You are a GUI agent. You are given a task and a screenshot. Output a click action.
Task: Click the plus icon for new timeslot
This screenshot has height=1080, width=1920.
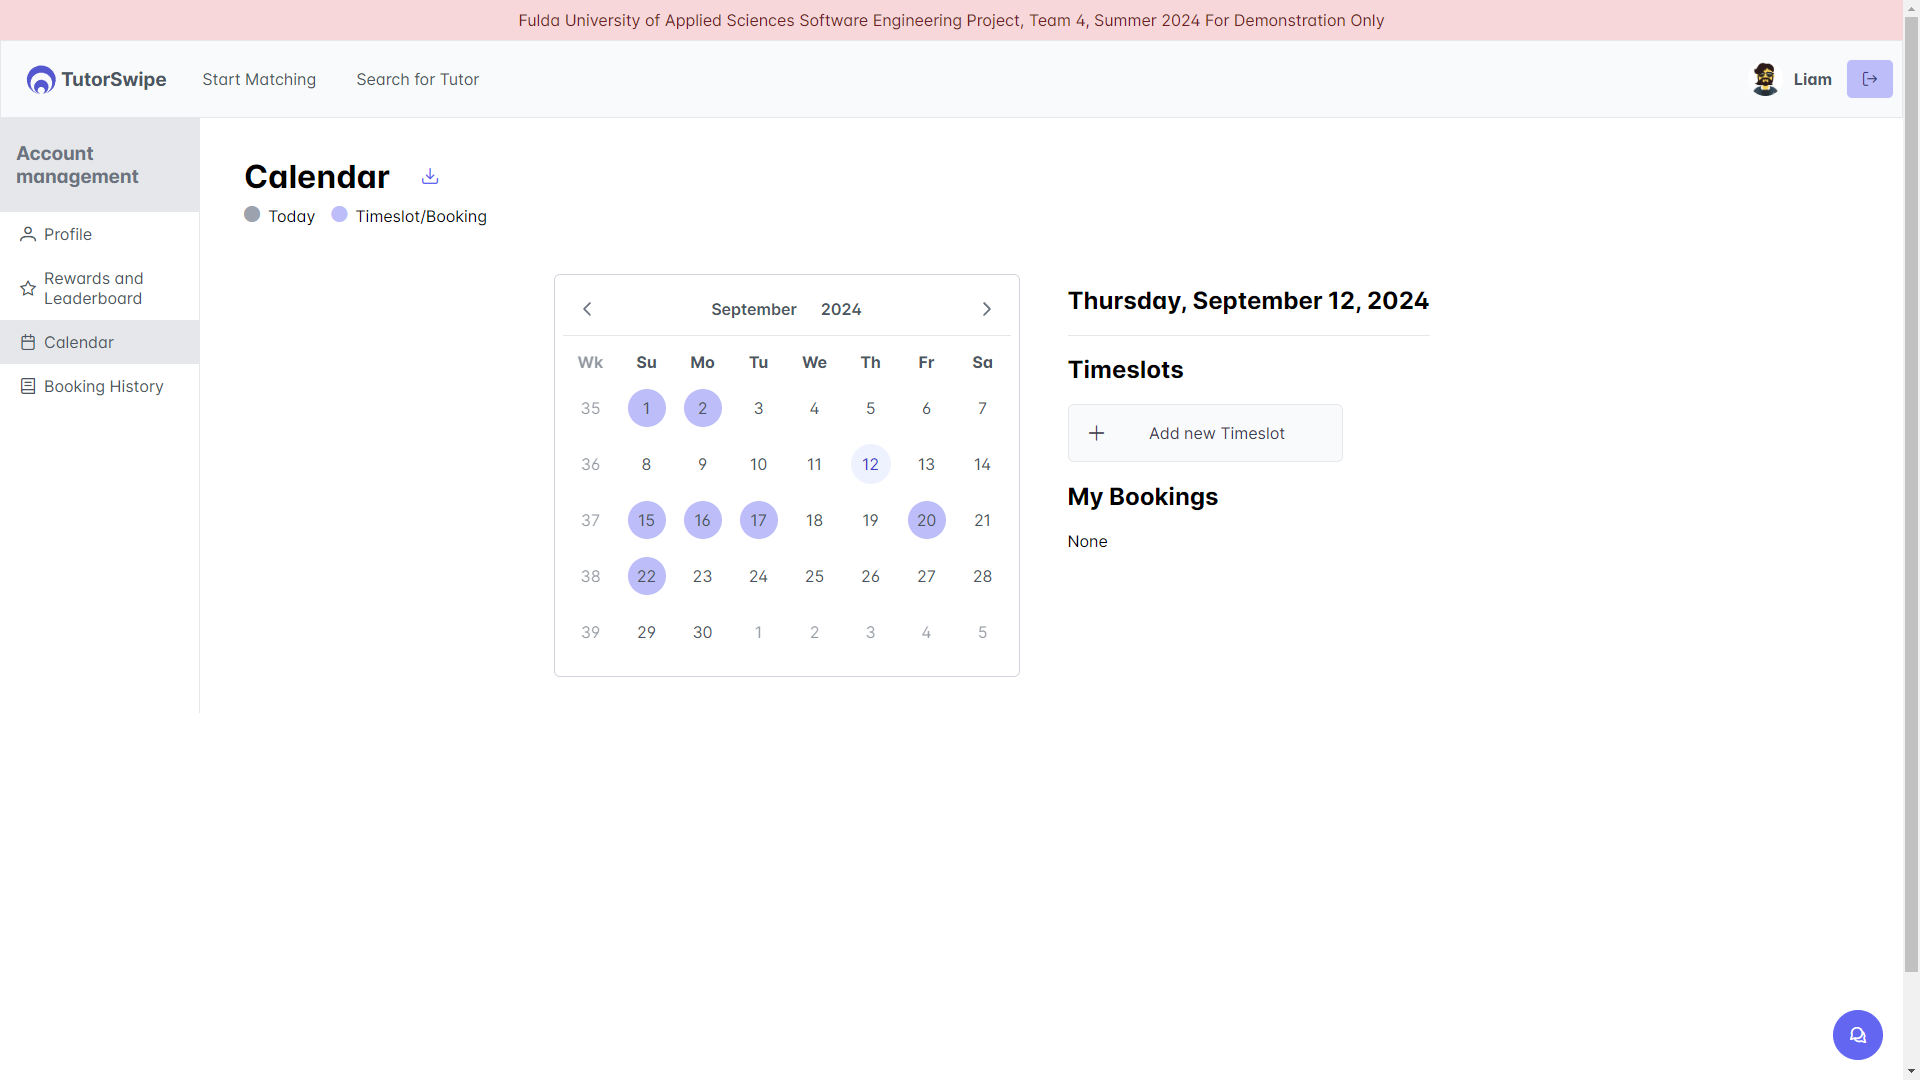pos(1096,433)
